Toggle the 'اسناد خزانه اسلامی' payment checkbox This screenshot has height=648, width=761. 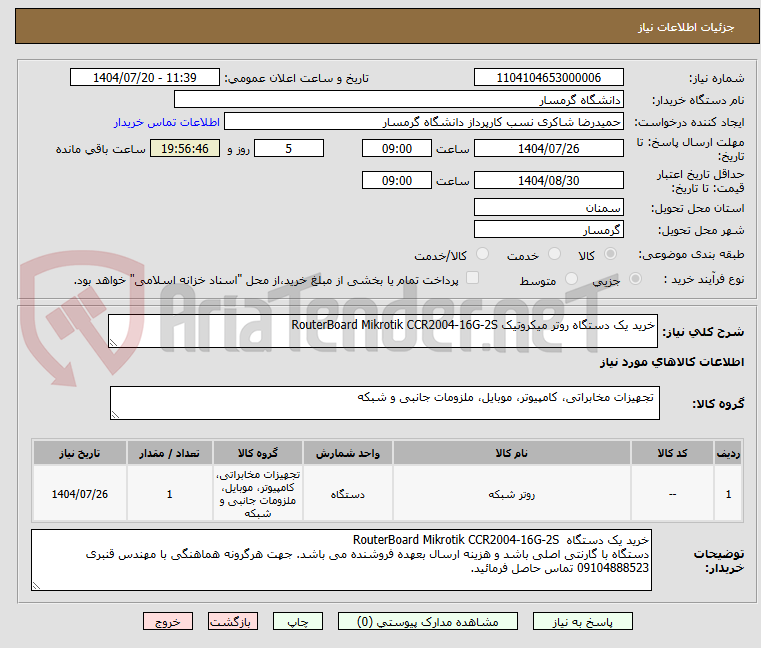tap(472, 278)
